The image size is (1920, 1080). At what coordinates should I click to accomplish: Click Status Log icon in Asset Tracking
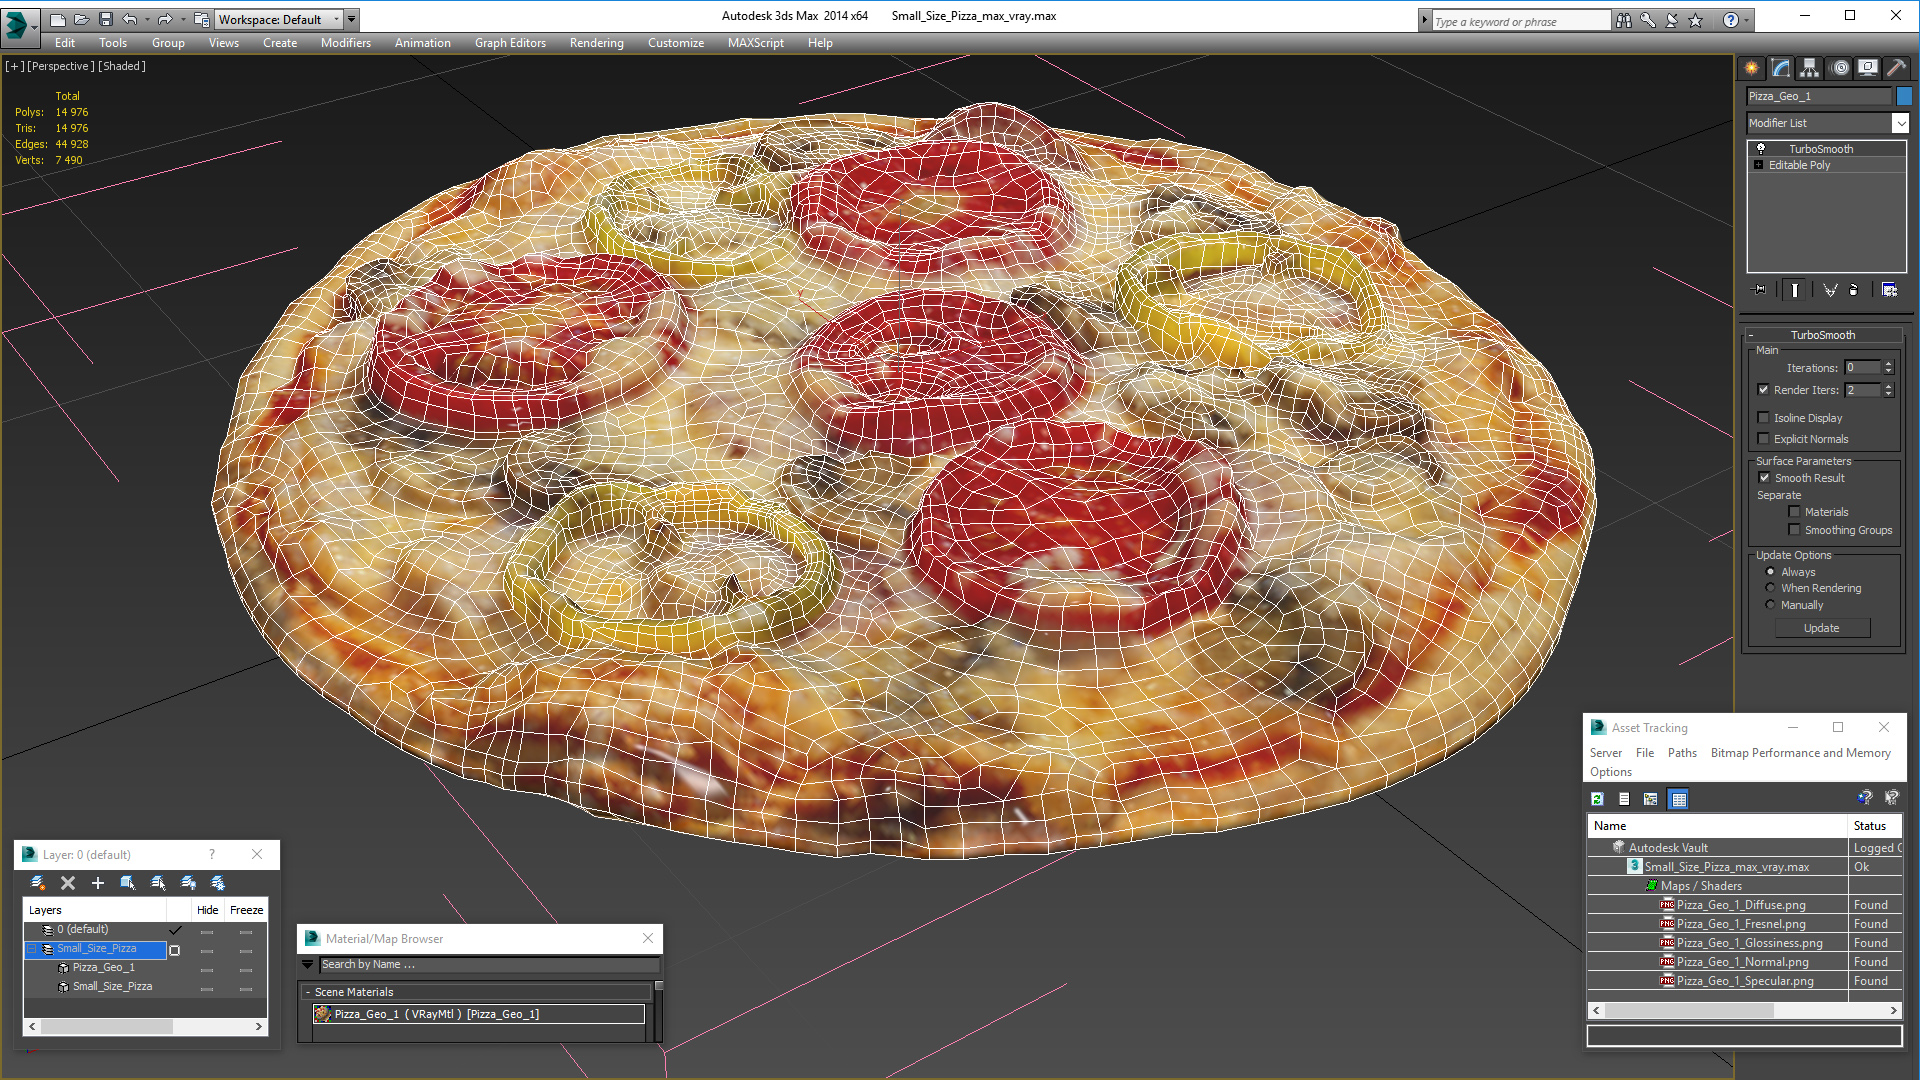coord(1624,799)
